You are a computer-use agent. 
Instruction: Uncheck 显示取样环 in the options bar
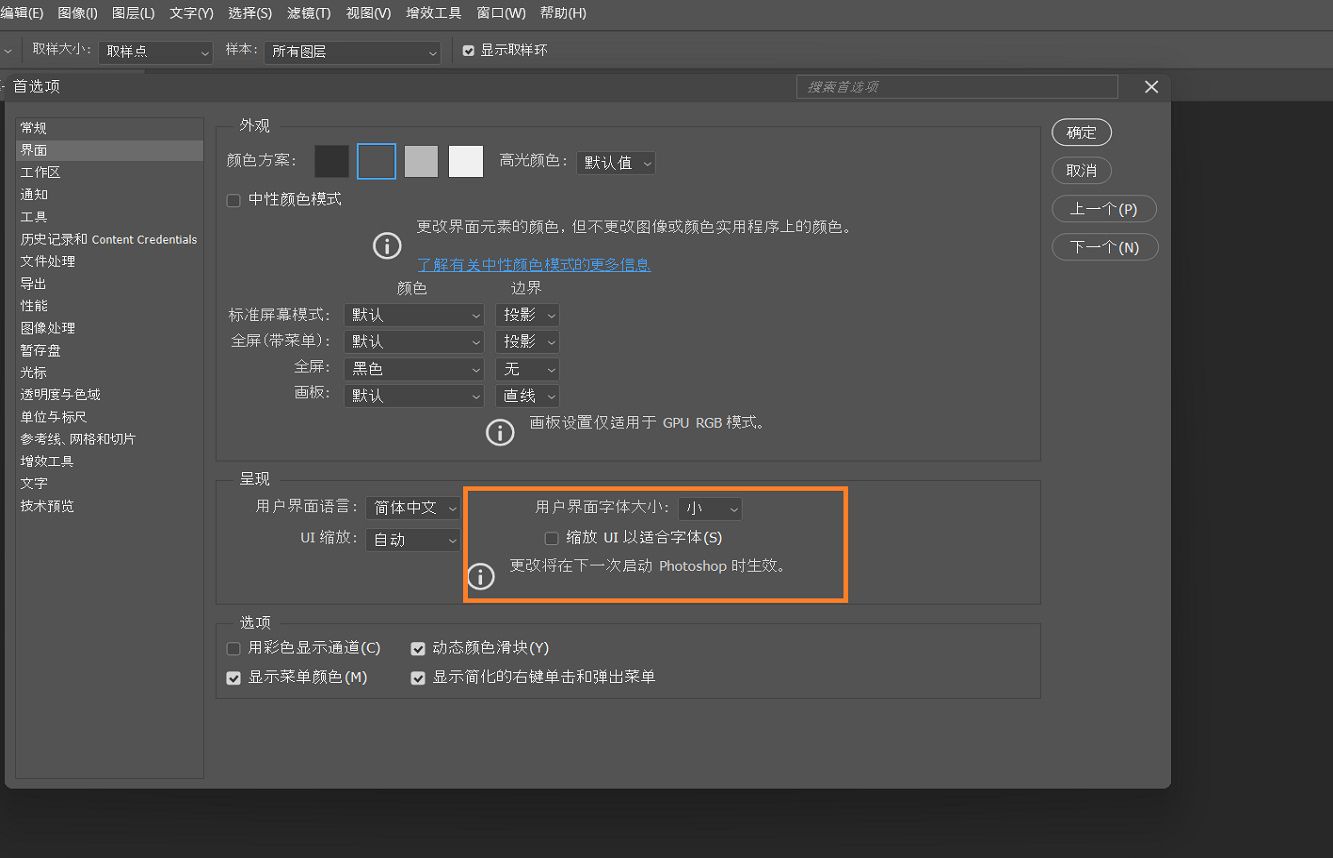tap(469, 49)
